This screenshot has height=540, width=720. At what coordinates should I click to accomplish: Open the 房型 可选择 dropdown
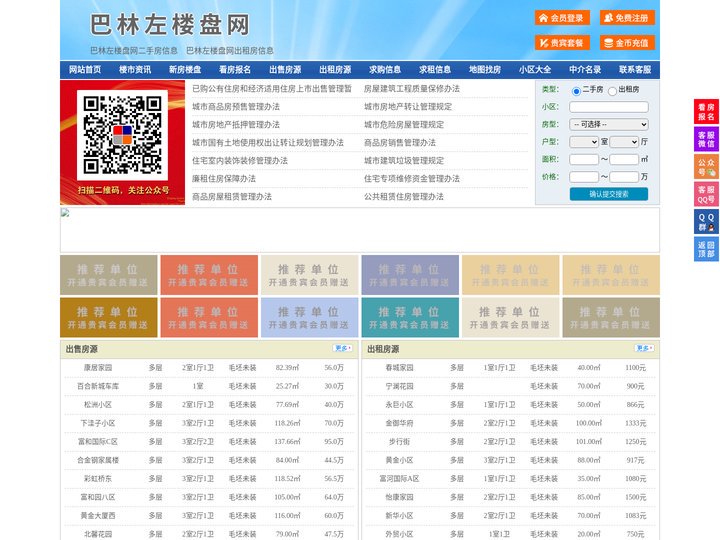pos(609,124)
